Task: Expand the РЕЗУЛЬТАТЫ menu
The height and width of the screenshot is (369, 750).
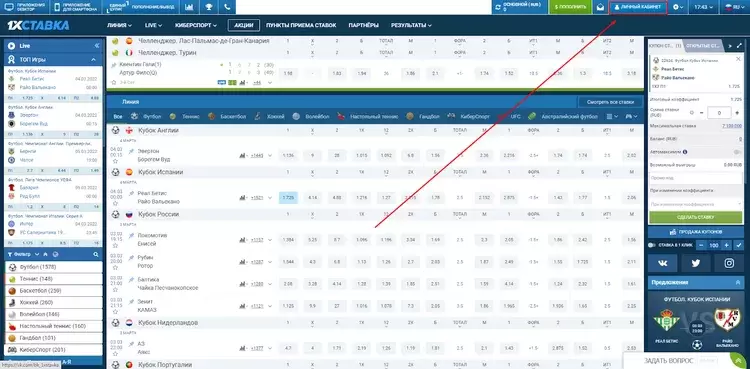Action: [x=411, y=25]
